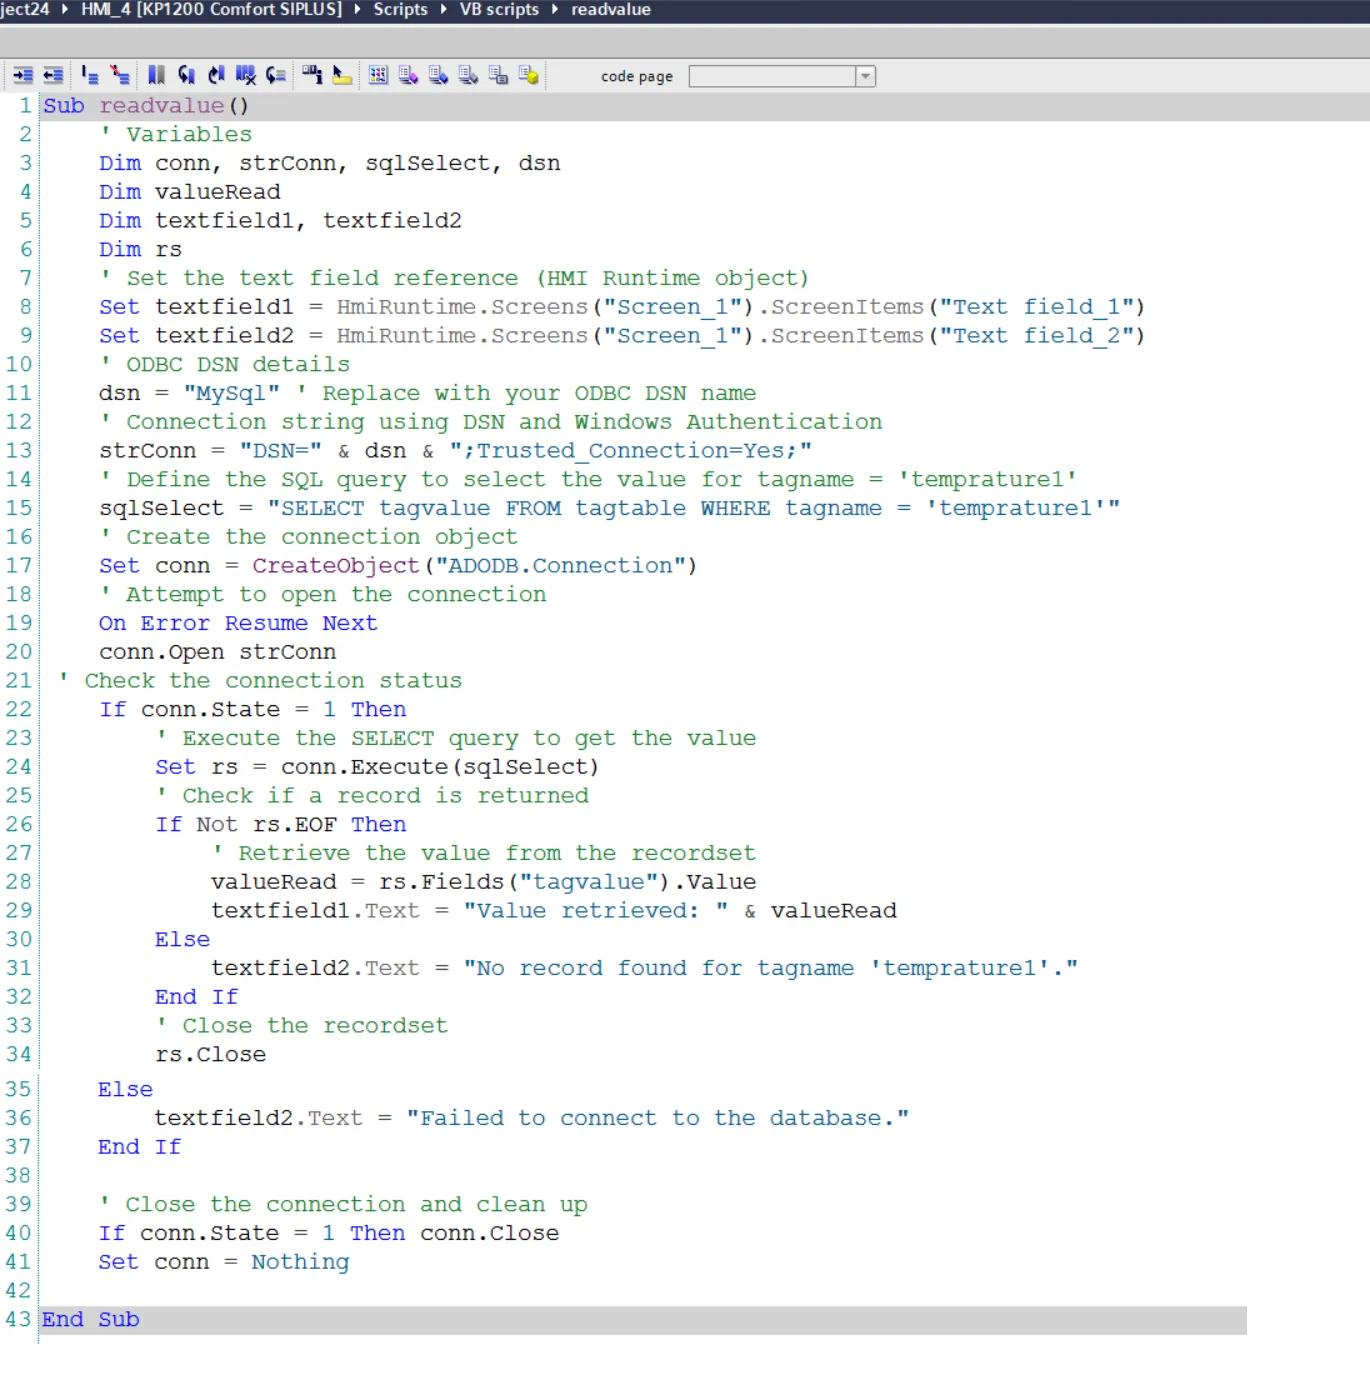
Task: Place cursor on the End Sub line
Action: (x=90, y=1320)
